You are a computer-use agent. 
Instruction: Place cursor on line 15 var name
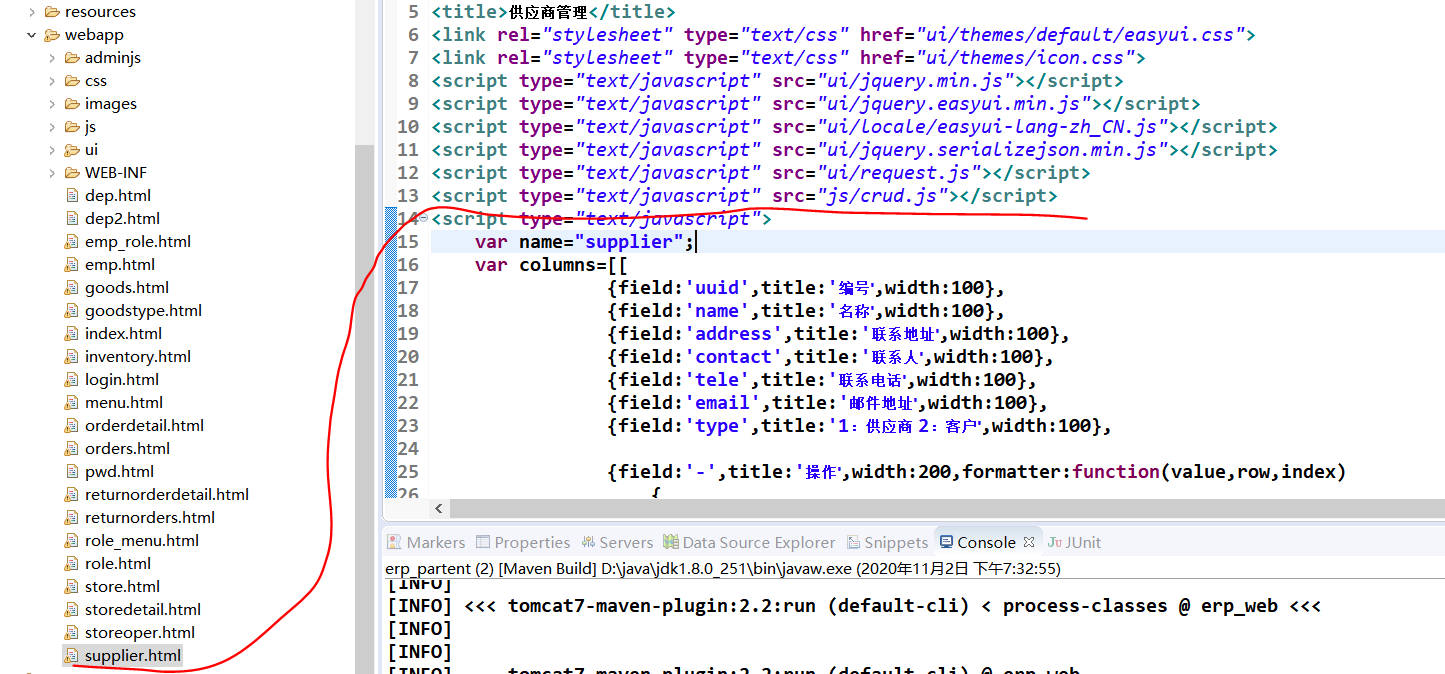pyautogui.click(x=585, y=242)
